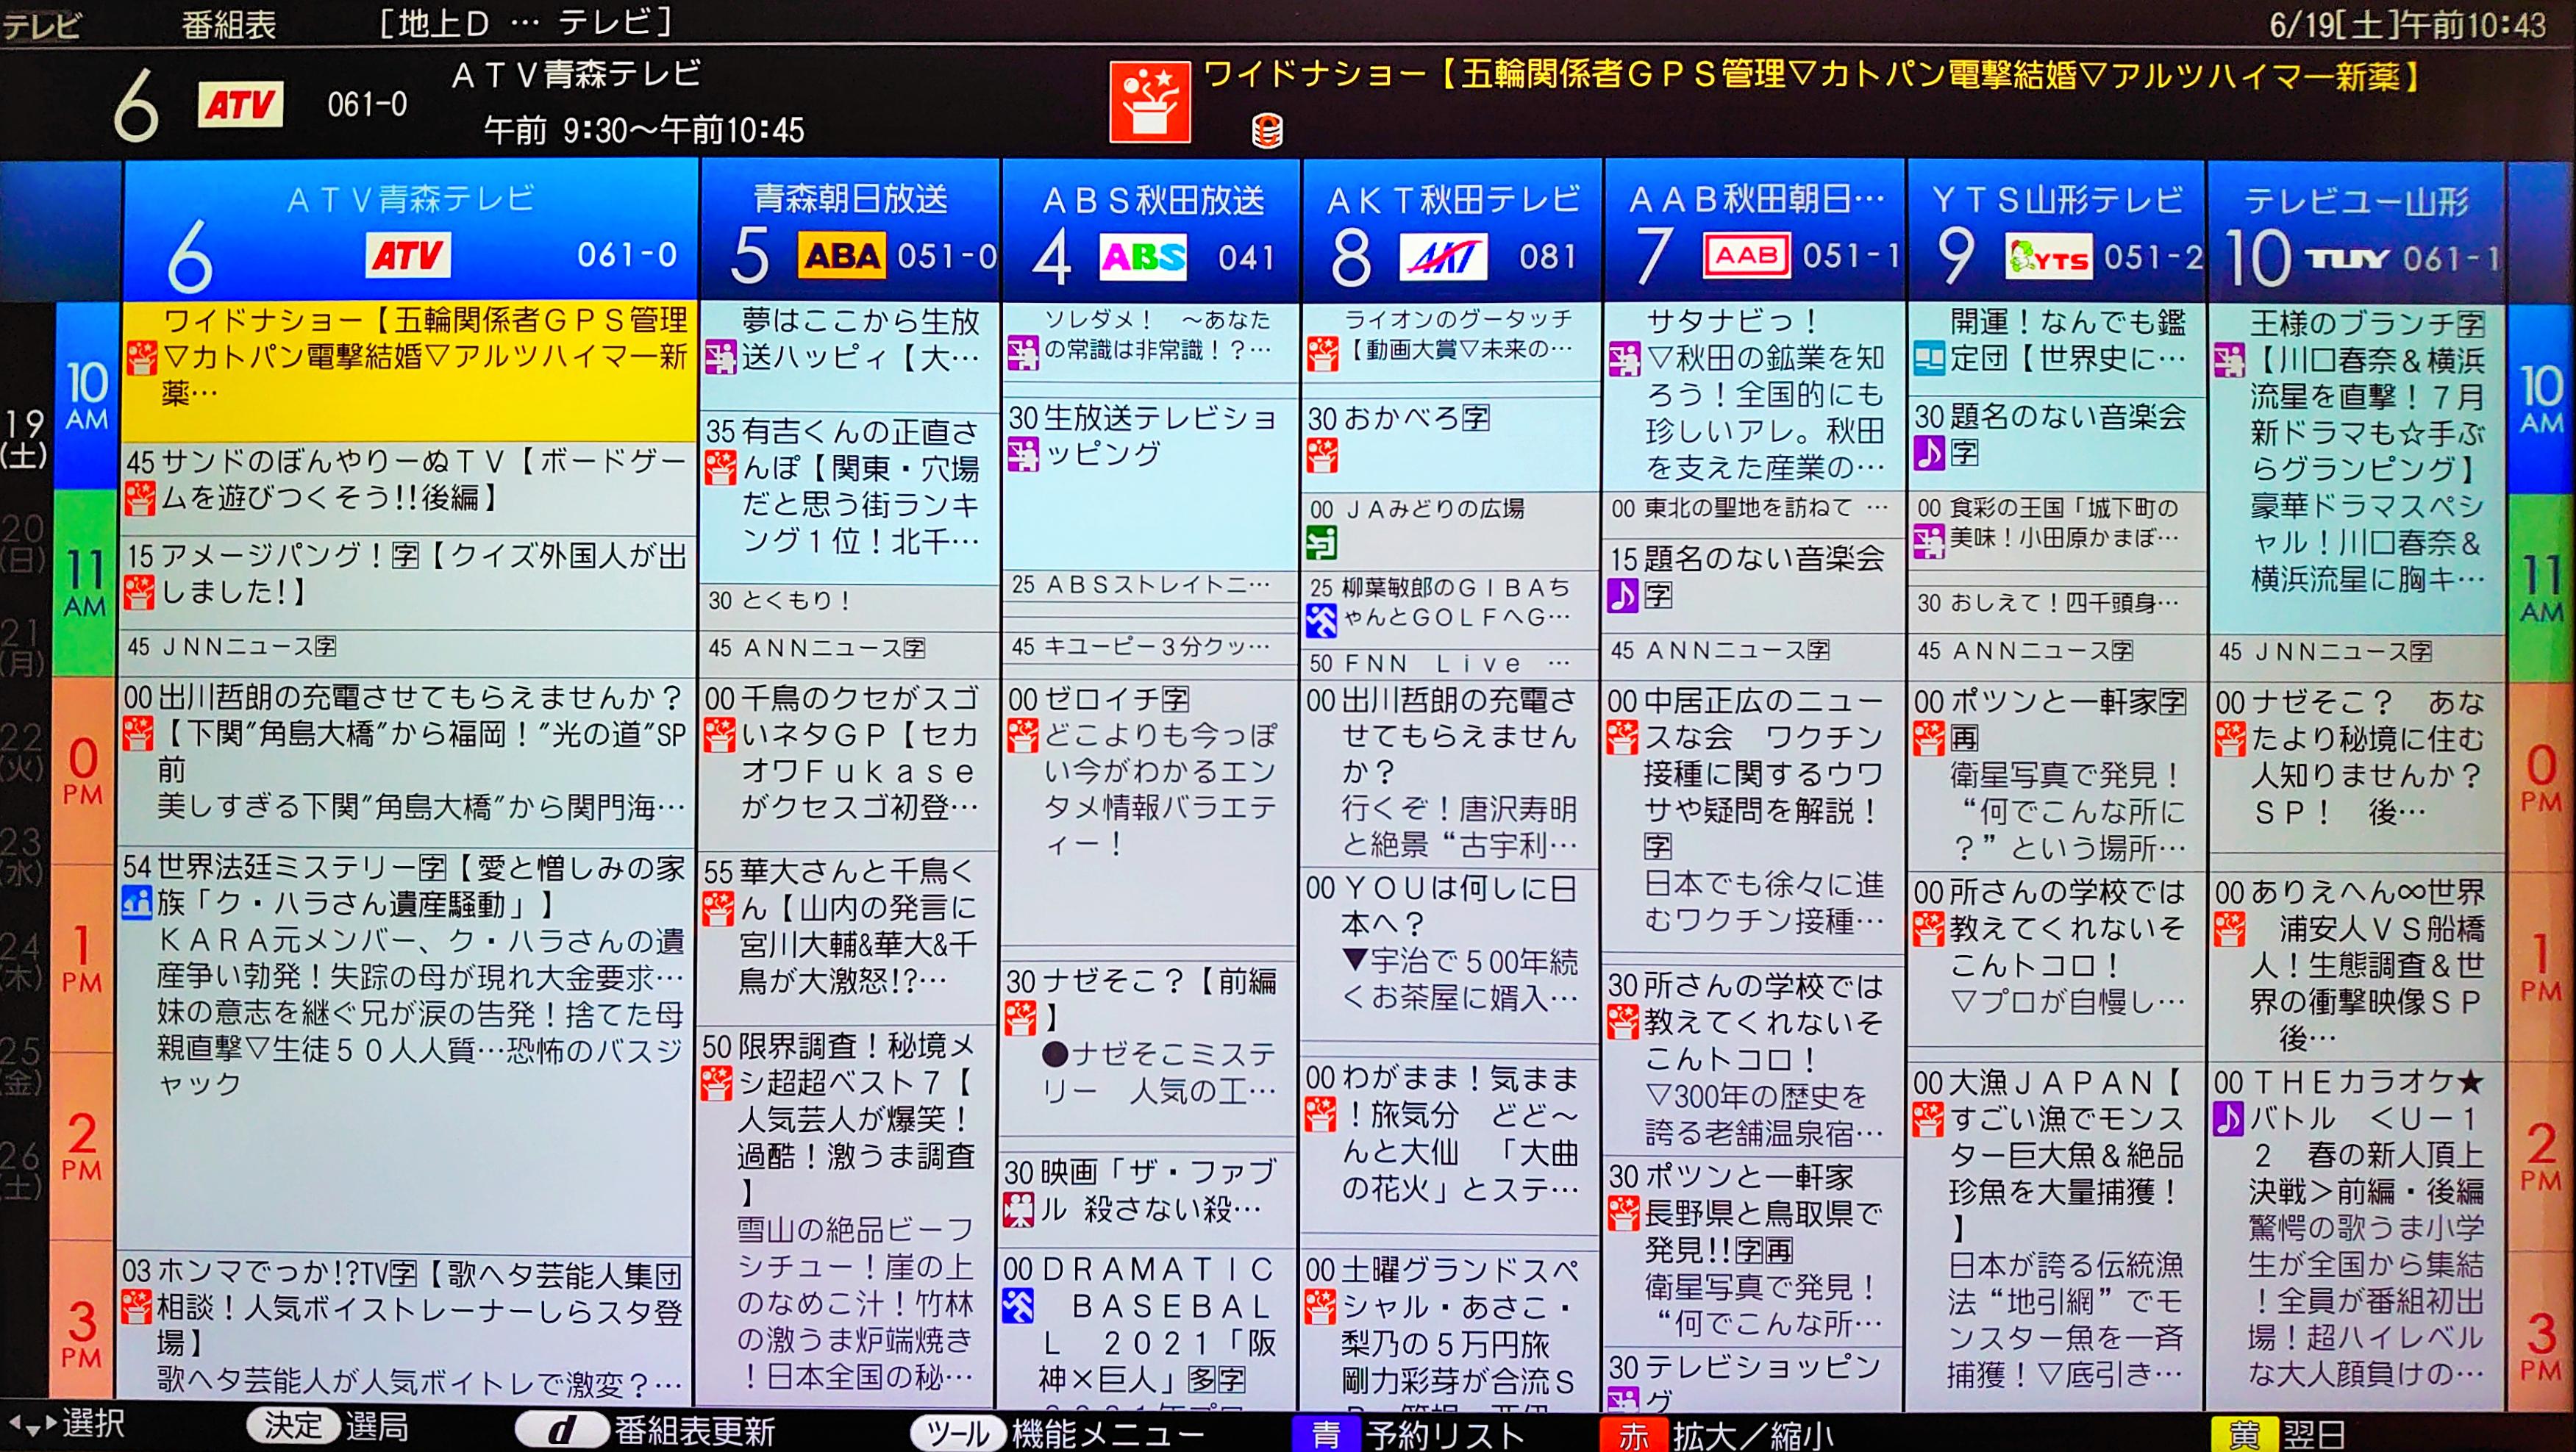Click green icon of JAみどりの広場

click(x=1322, y=544)
